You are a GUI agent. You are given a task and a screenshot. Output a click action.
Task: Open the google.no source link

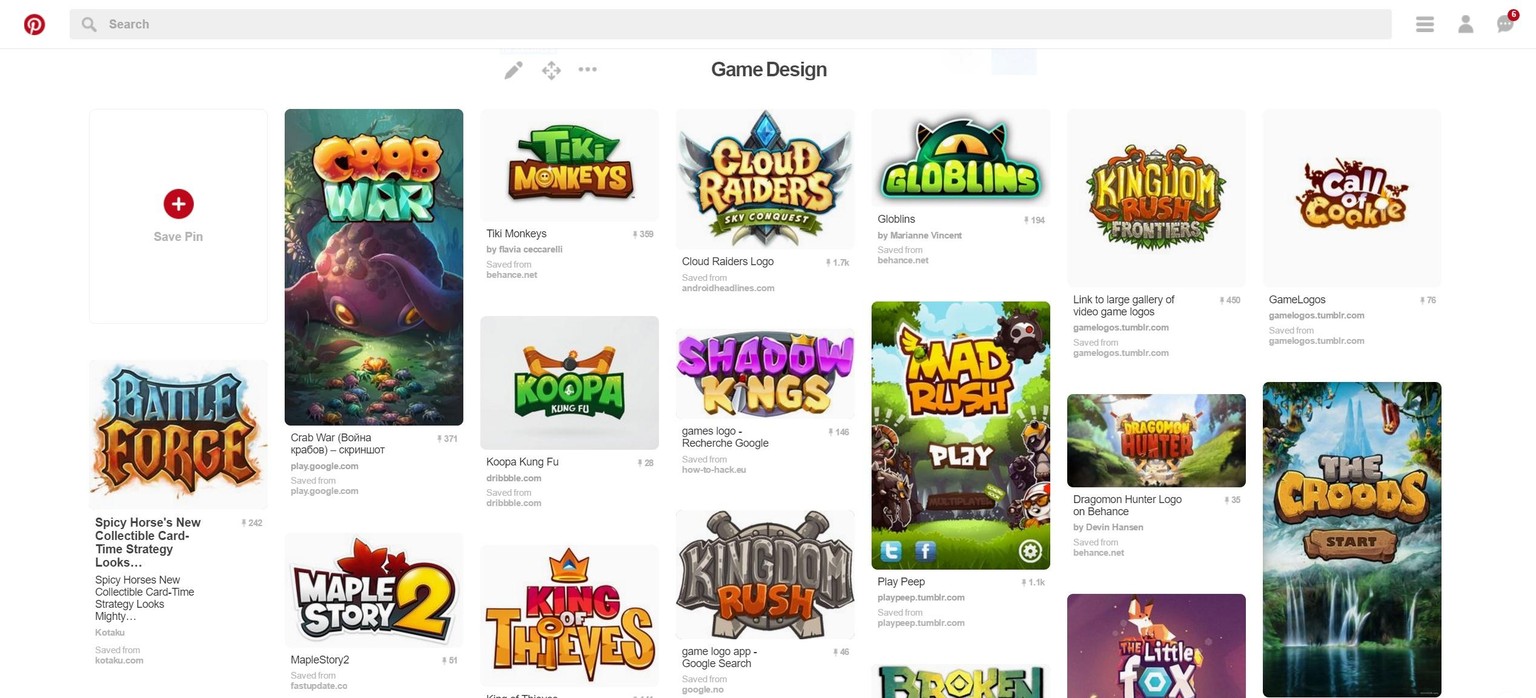point(703,689)
